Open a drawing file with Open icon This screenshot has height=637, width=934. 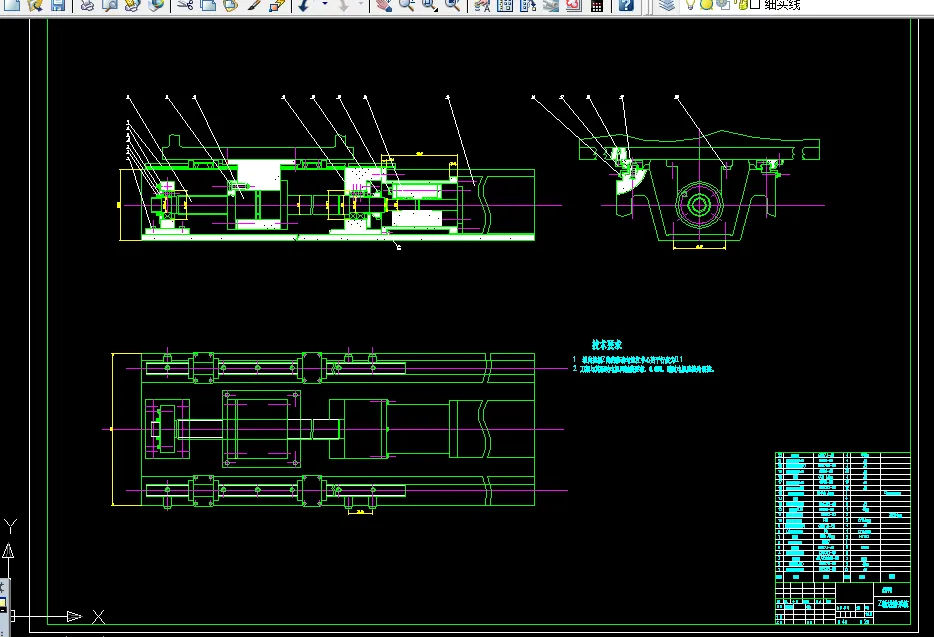click(35, 5)
